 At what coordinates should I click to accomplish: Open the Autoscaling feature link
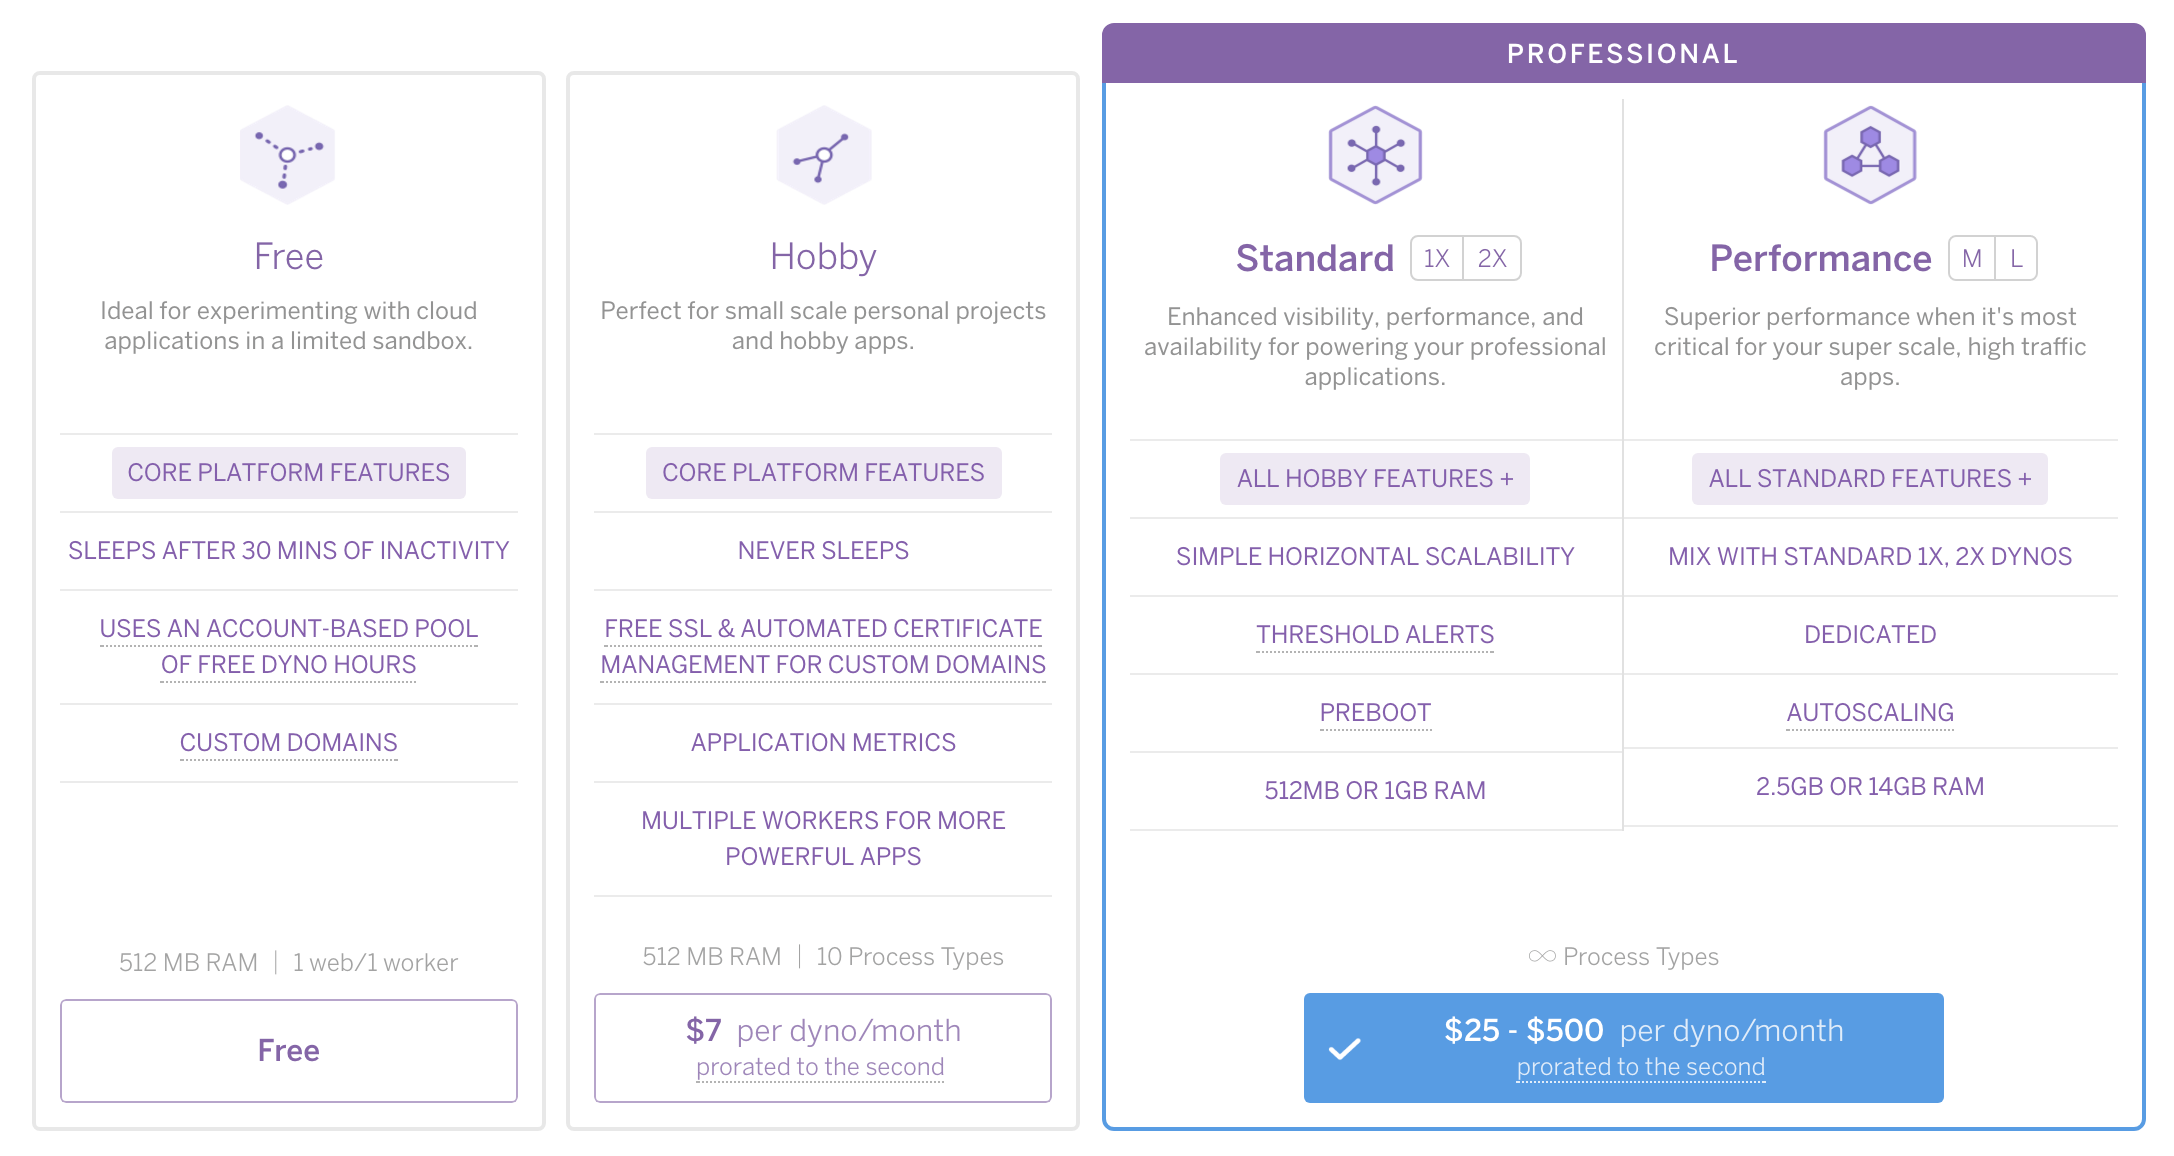click(1870, 713)
